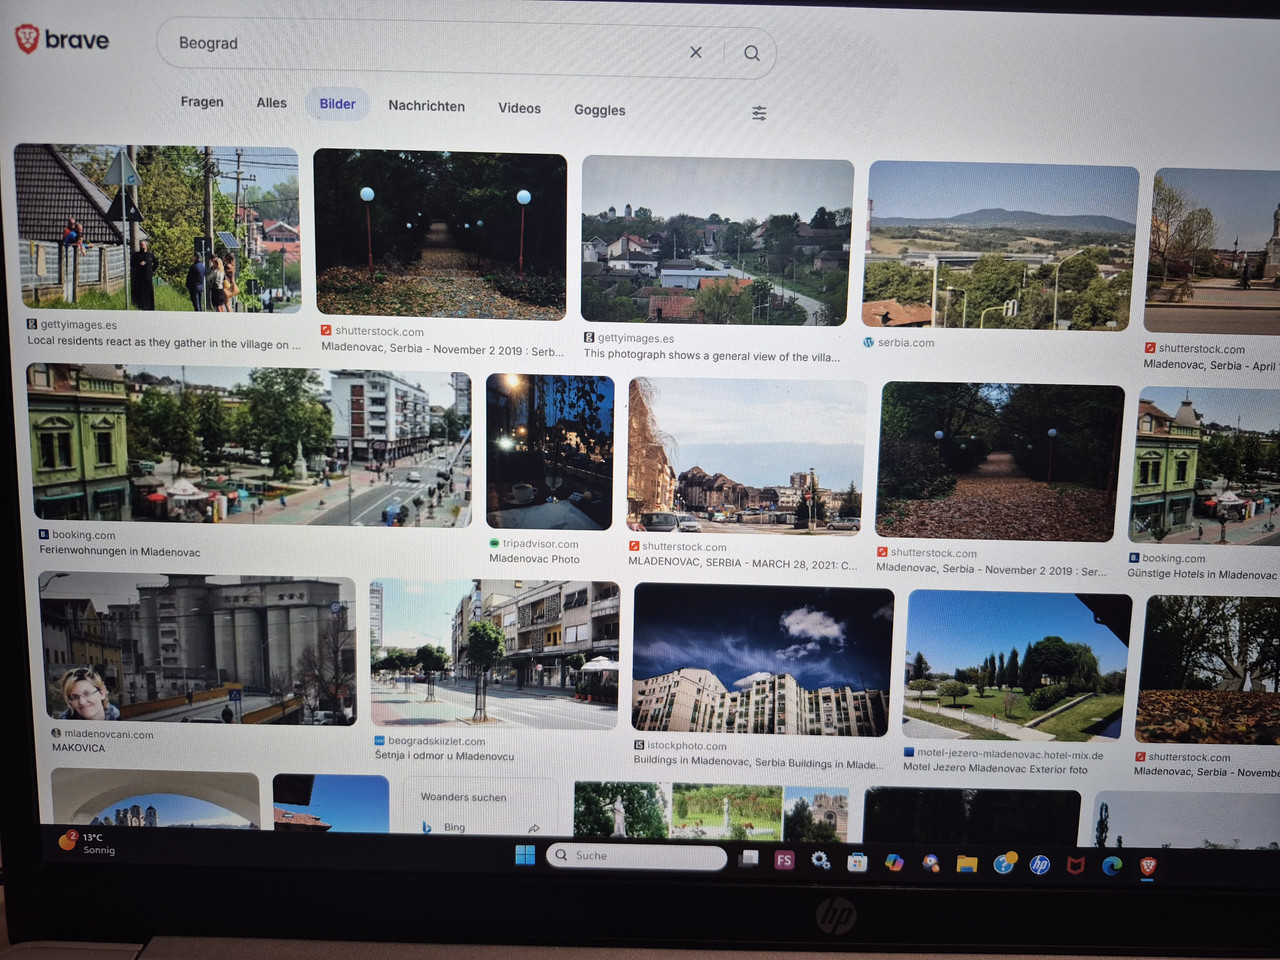The image size is (1280, 960).
Task: Select the Goggles tab
Action: click(599, 110)
